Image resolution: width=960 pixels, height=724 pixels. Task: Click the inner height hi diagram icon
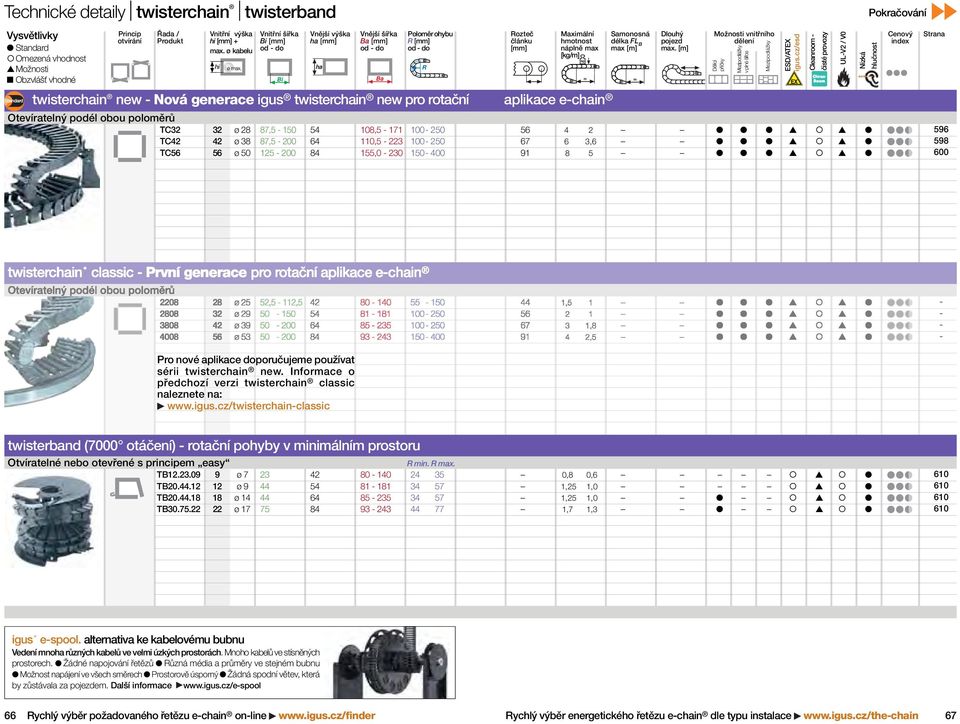tap(227, 67)
